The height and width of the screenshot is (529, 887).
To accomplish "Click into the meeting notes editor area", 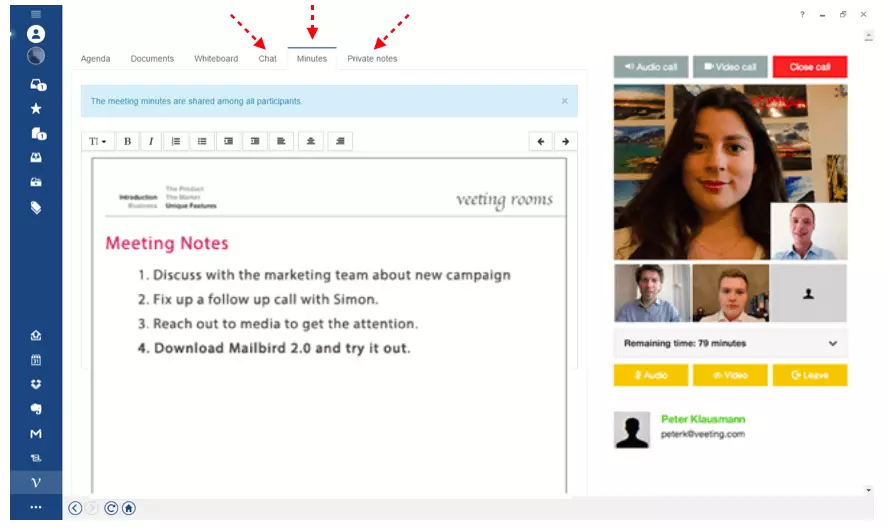I will tap(329, 325).
